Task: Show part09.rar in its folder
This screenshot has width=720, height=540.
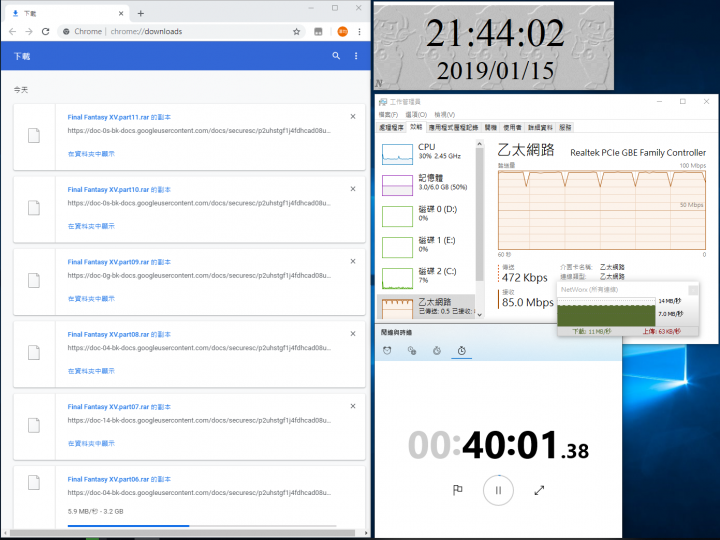Action: pyautogui.click(x=91, y=299)
